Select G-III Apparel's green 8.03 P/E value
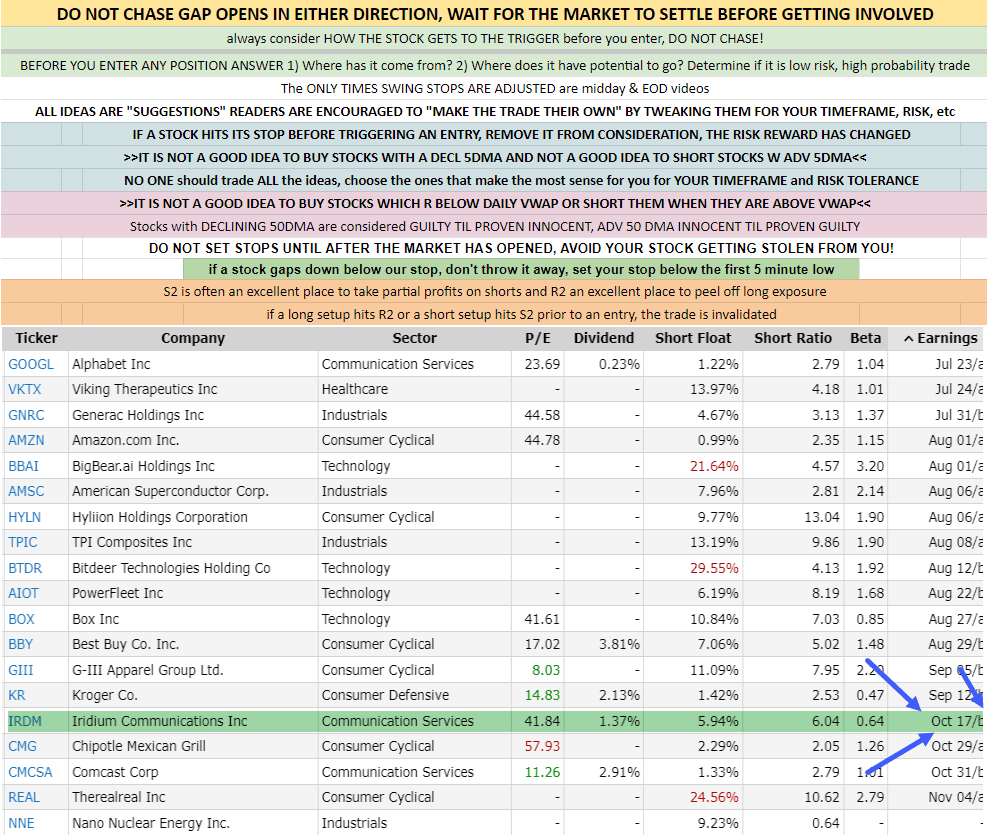 click(544, 670)
